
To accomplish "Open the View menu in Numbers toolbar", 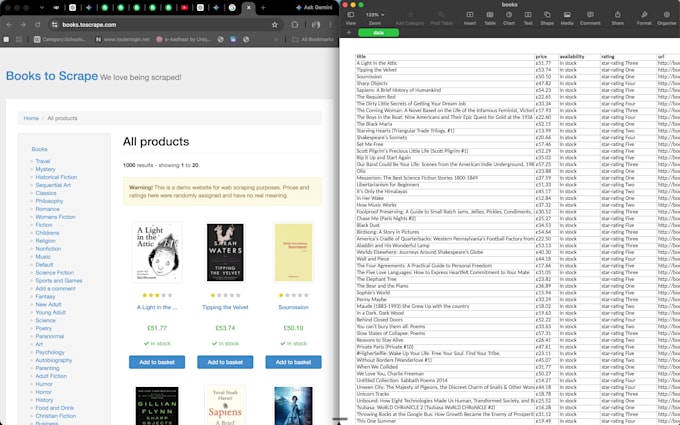I will coord(350,18).
